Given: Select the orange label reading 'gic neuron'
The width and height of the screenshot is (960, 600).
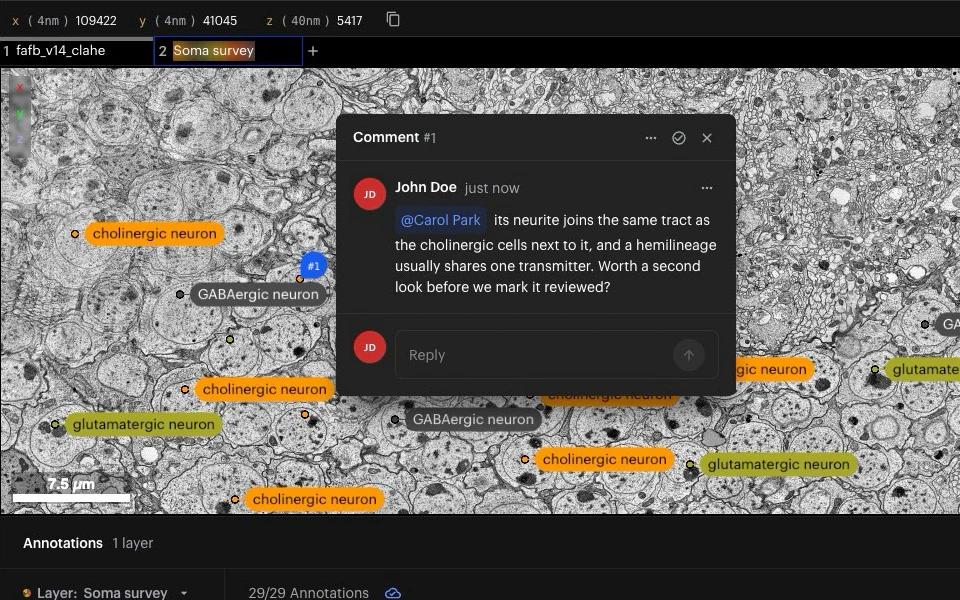Looking at the screenshot, I should [x=774, y=369].
